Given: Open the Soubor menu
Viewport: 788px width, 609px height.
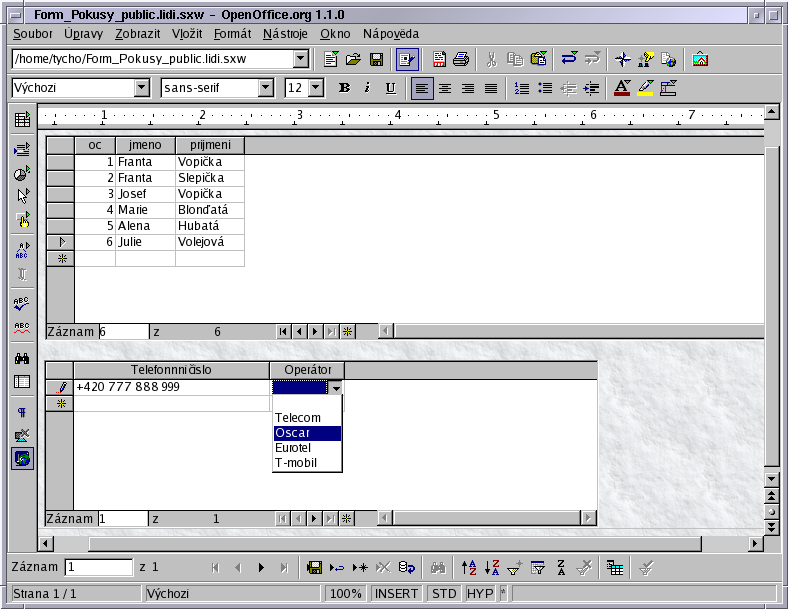Looking at the screenshot, I should click(x=33, y=34).
